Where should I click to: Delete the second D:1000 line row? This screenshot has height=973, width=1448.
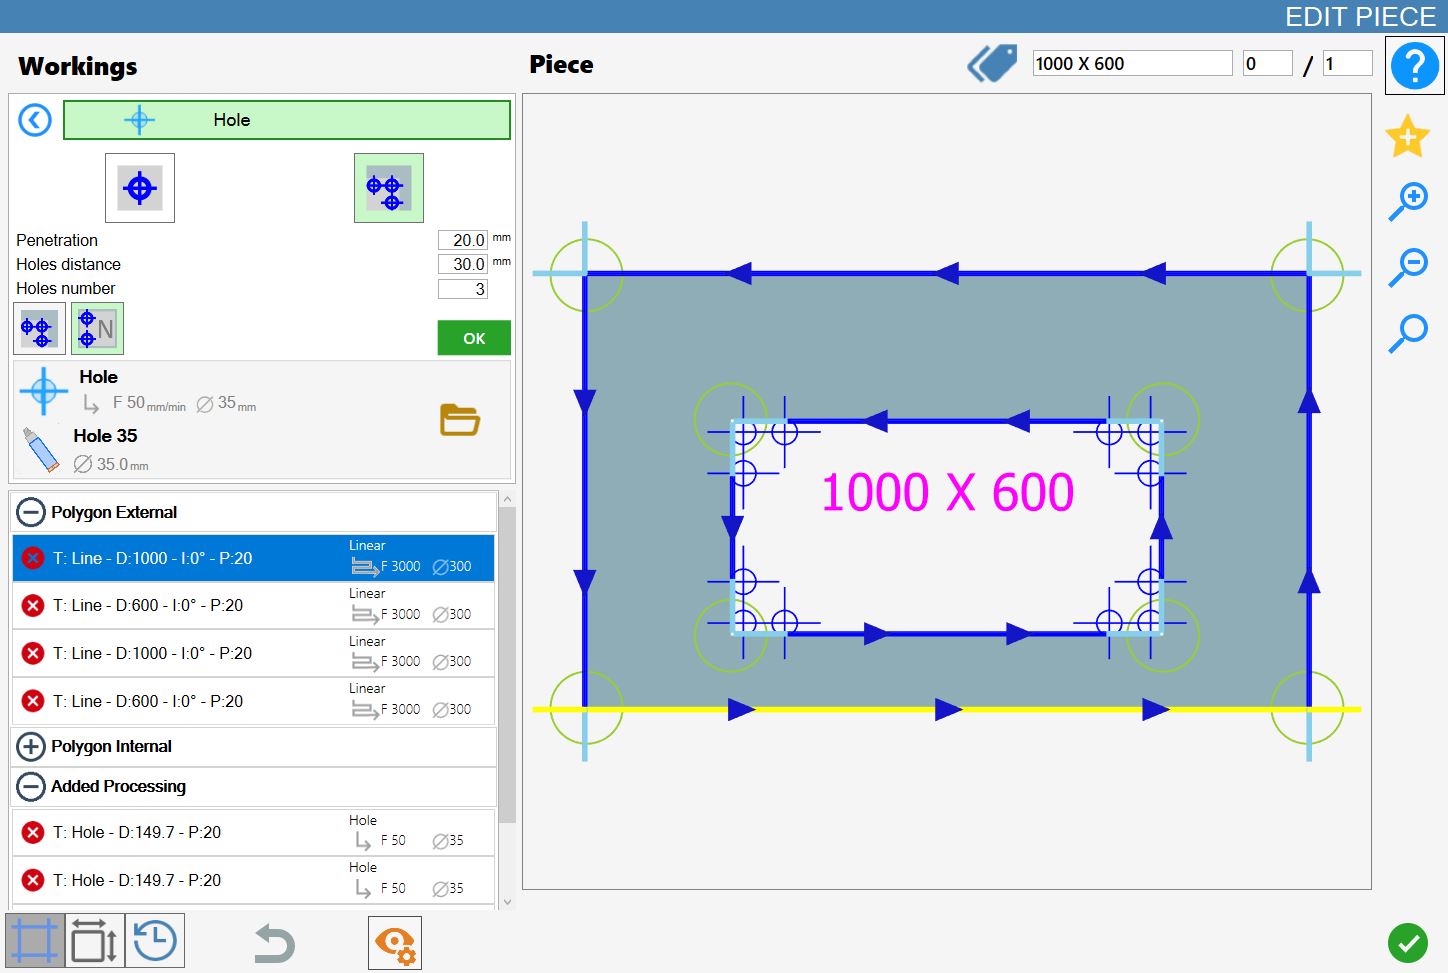point(33,654)
